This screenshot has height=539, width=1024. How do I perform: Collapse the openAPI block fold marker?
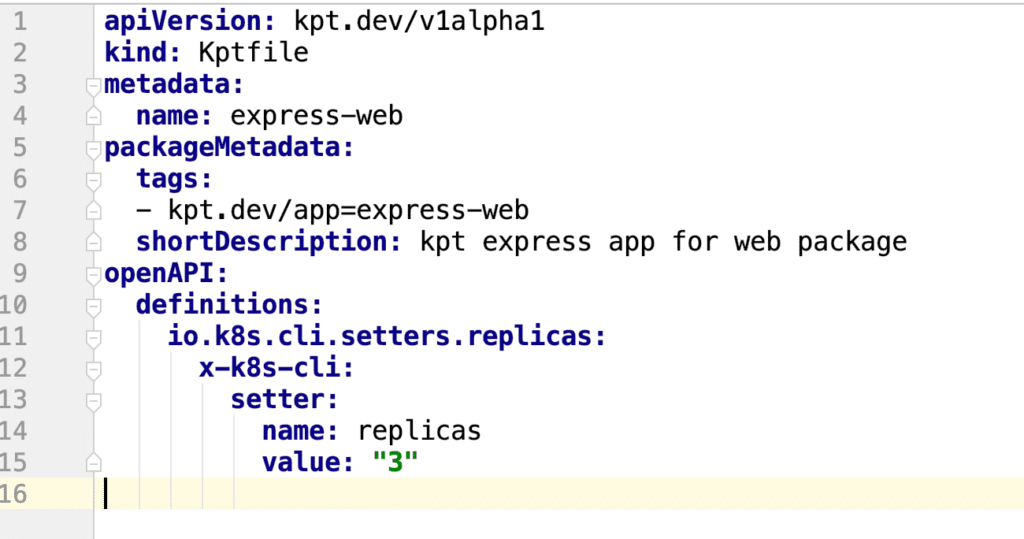point(93,274)
